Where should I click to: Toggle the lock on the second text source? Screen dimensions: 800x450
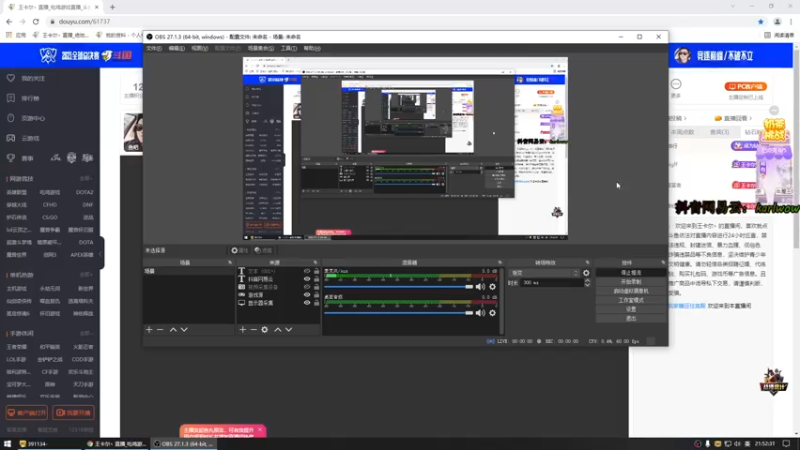coord(316,279)
